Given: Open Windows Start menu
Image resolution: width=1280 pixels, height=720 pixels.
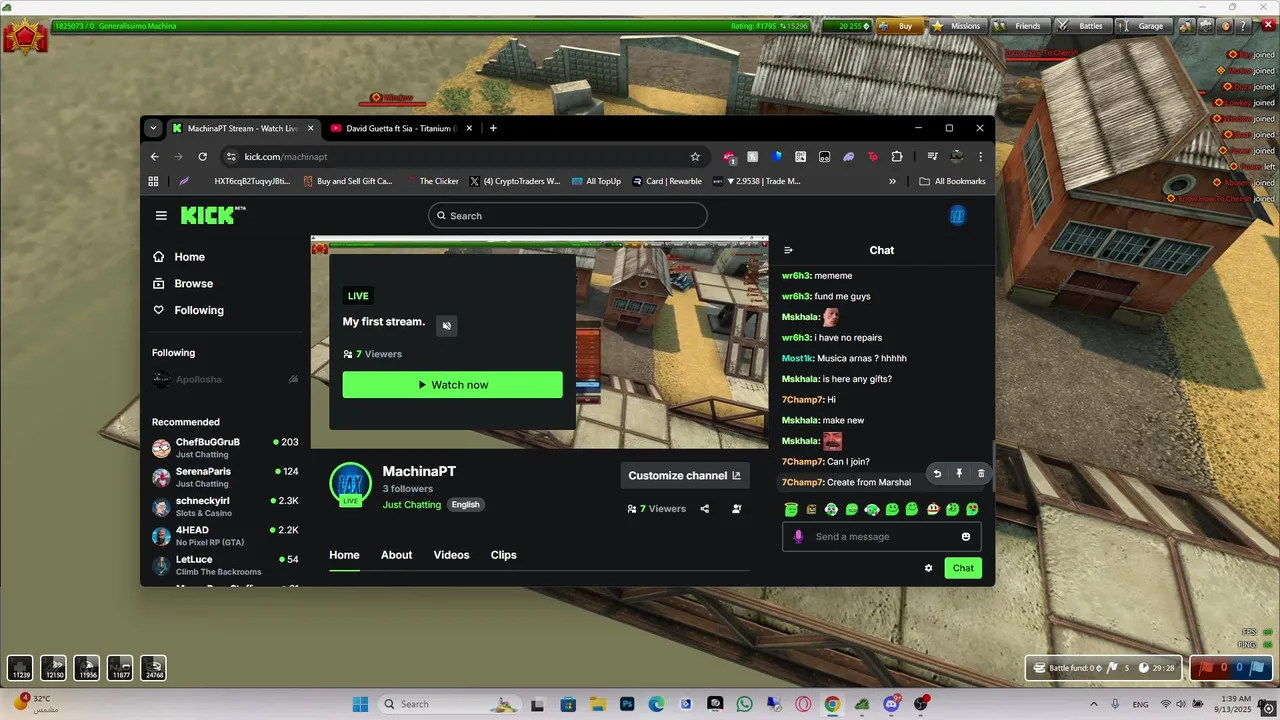Looking at the screenshot, I should 360,704.
